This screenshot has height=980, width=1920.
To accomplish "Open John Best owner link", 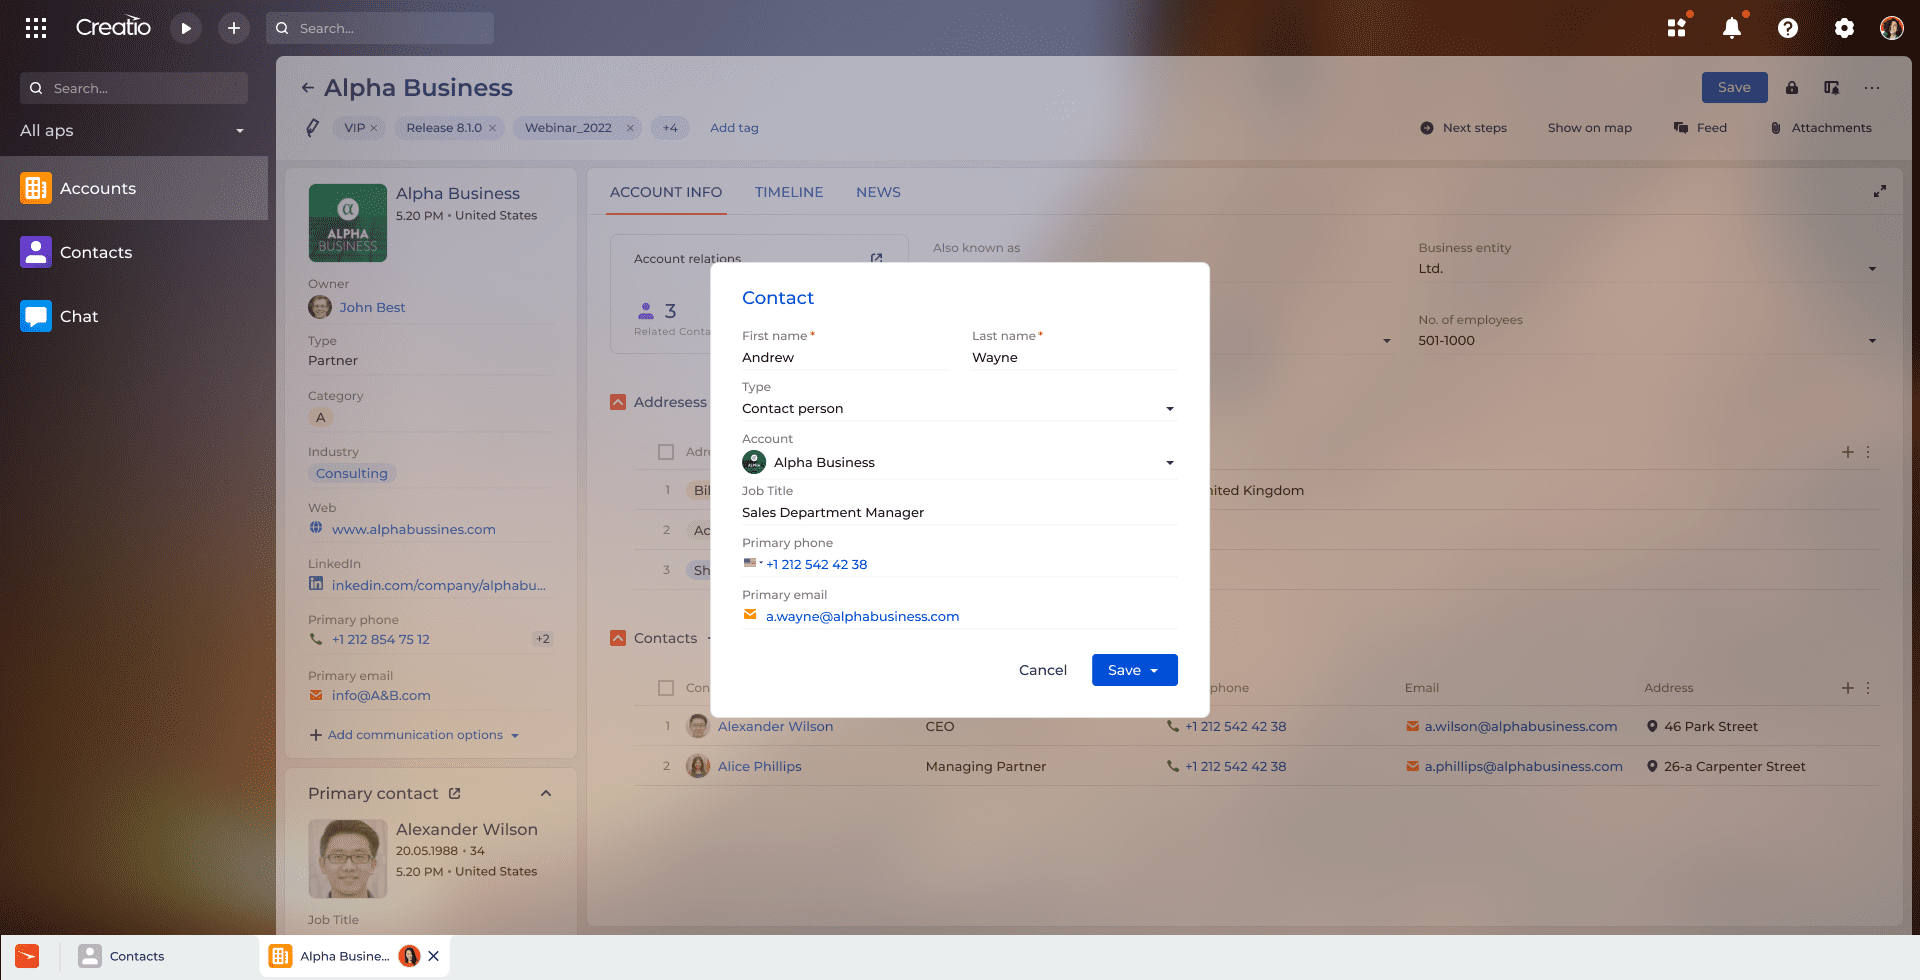I will pos(372,307).
